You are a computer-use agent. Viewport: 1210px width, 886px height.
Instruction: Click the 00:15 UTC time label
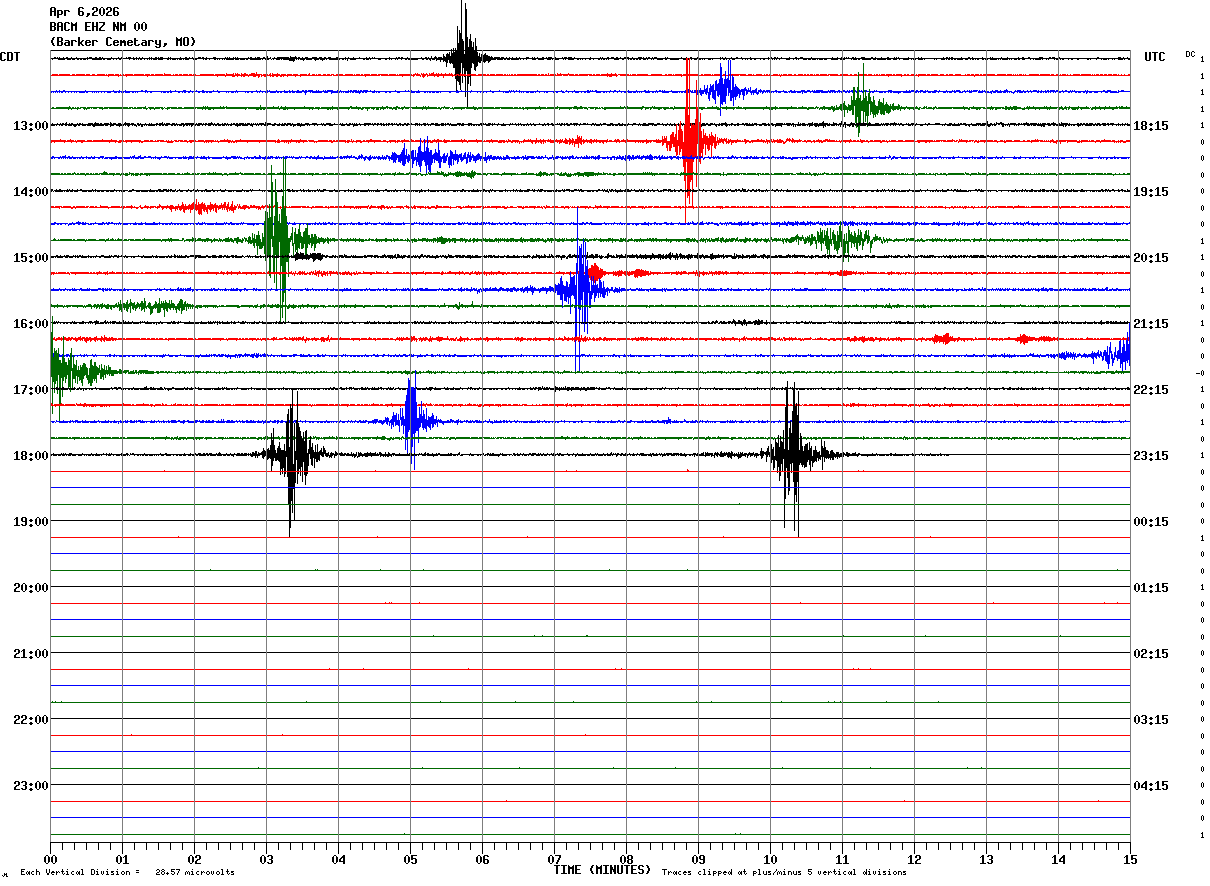click(1152, 522)
